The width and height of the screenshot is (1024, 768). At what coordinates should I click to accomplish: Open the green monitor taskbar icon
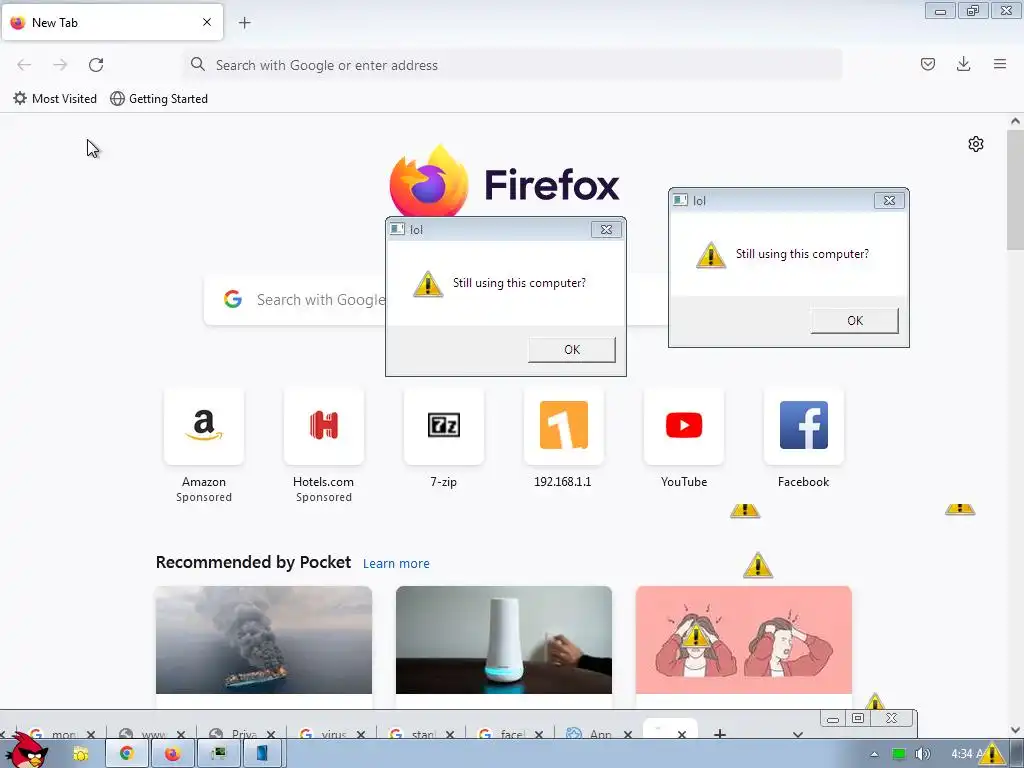[218, 754]
